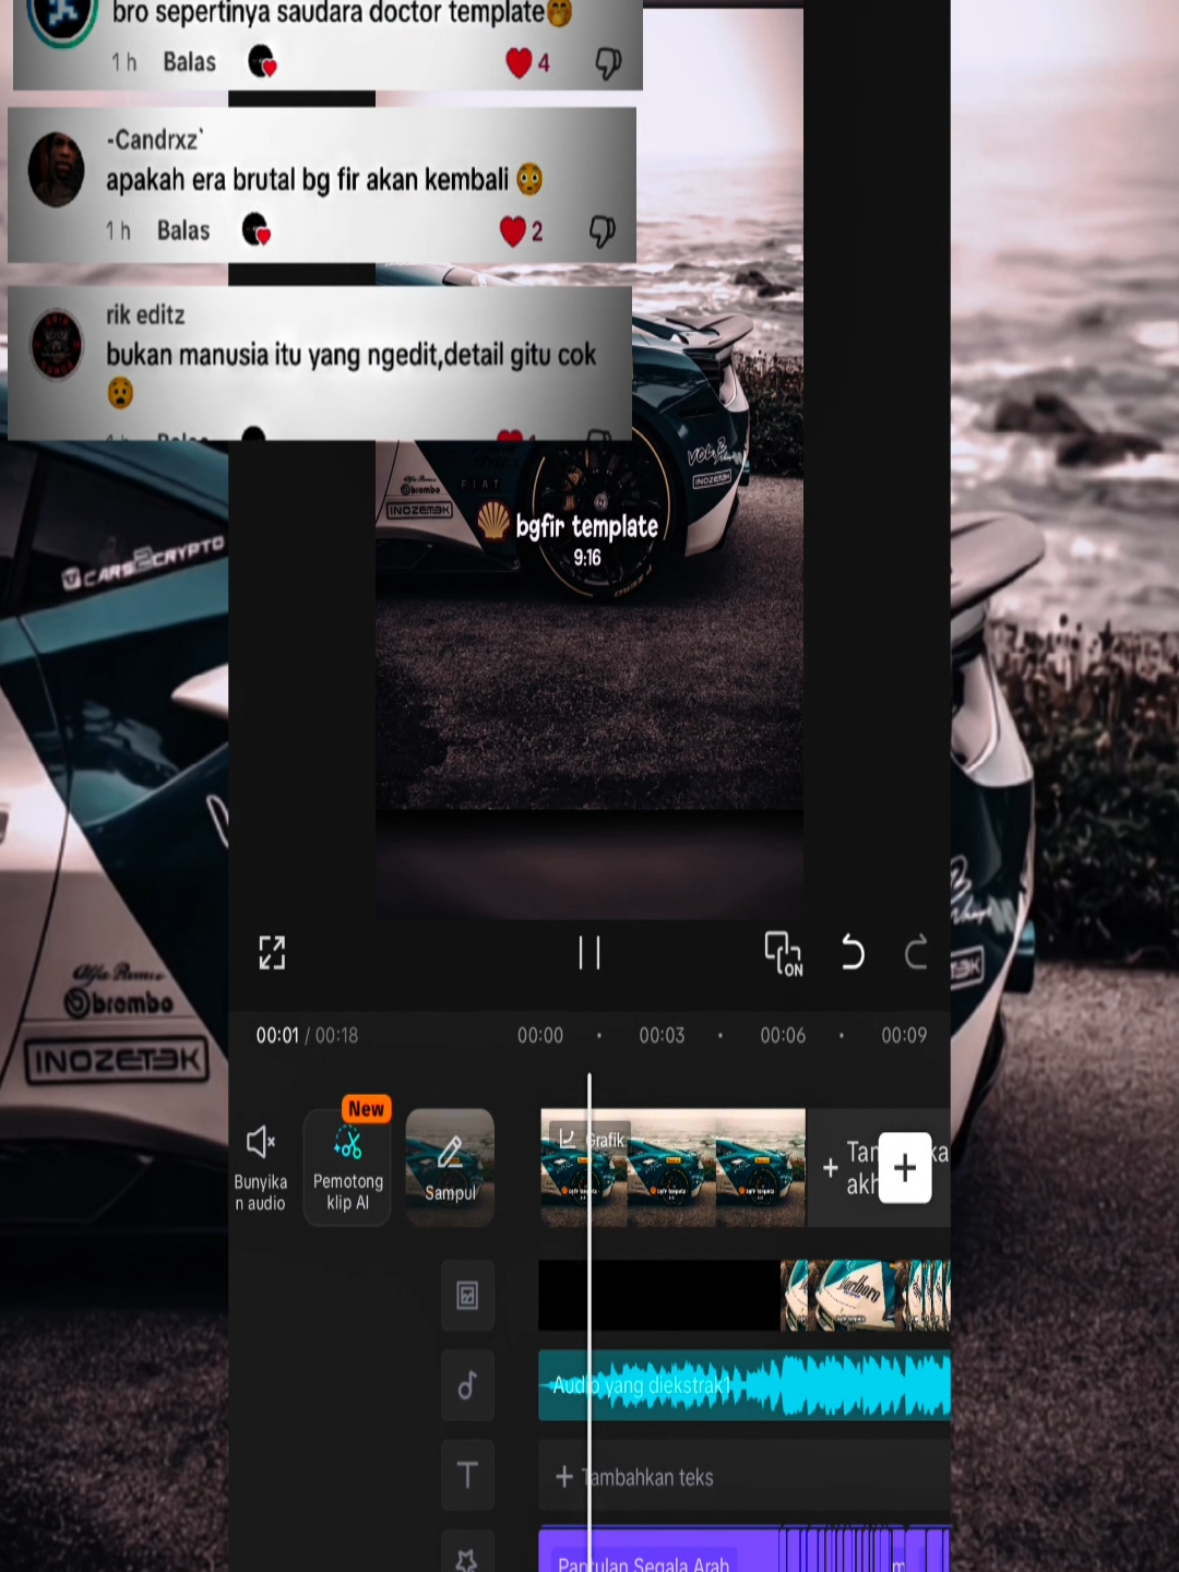
Task: Redo the previous edit
Action: (x=916, y=953)
